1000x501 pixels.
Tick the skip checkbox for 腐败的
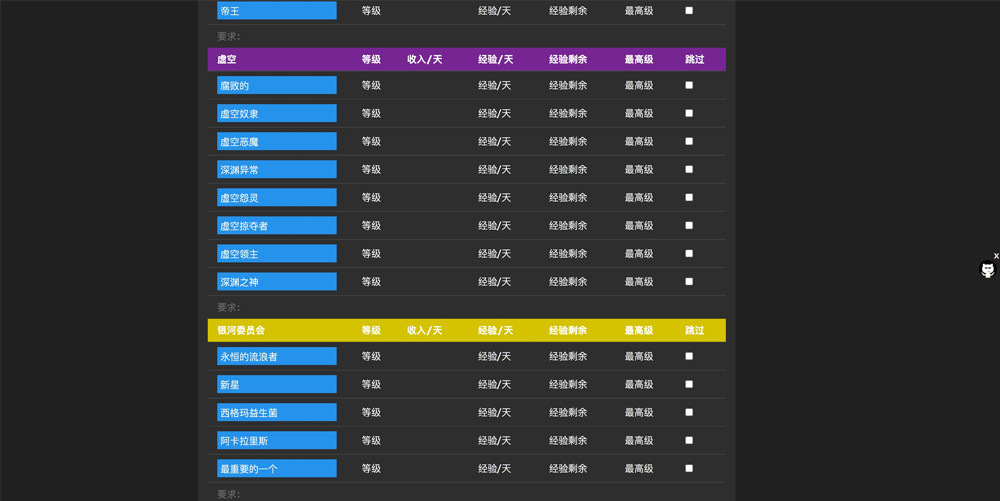[689, 85]
